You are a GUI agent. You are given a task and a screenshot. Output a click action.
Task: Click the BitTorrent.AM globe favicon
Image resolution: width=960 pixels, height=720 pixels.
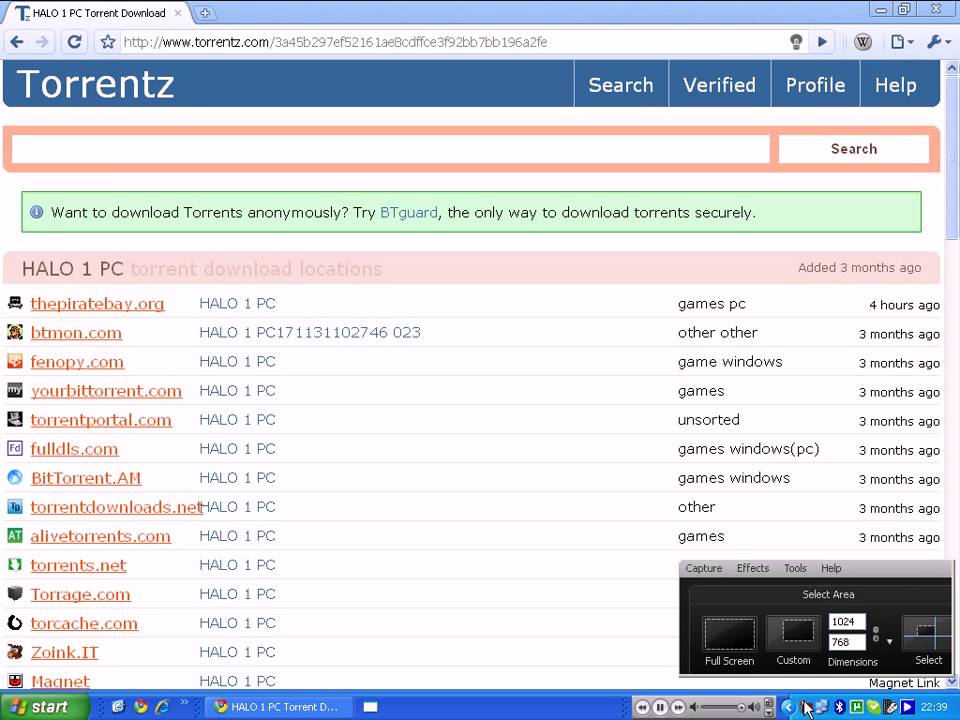coord(15,477)
